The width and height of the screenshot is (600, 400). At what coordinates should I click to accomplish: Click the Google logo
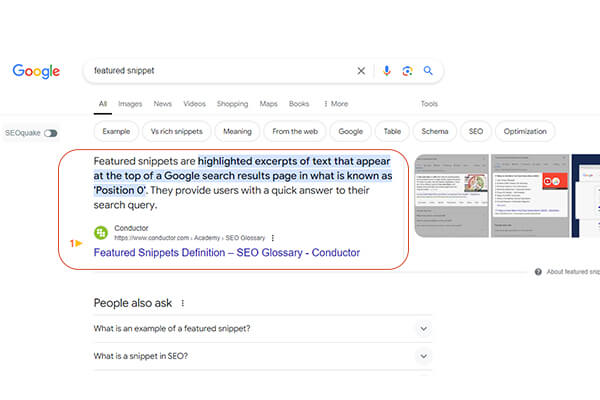click(36, 71)
